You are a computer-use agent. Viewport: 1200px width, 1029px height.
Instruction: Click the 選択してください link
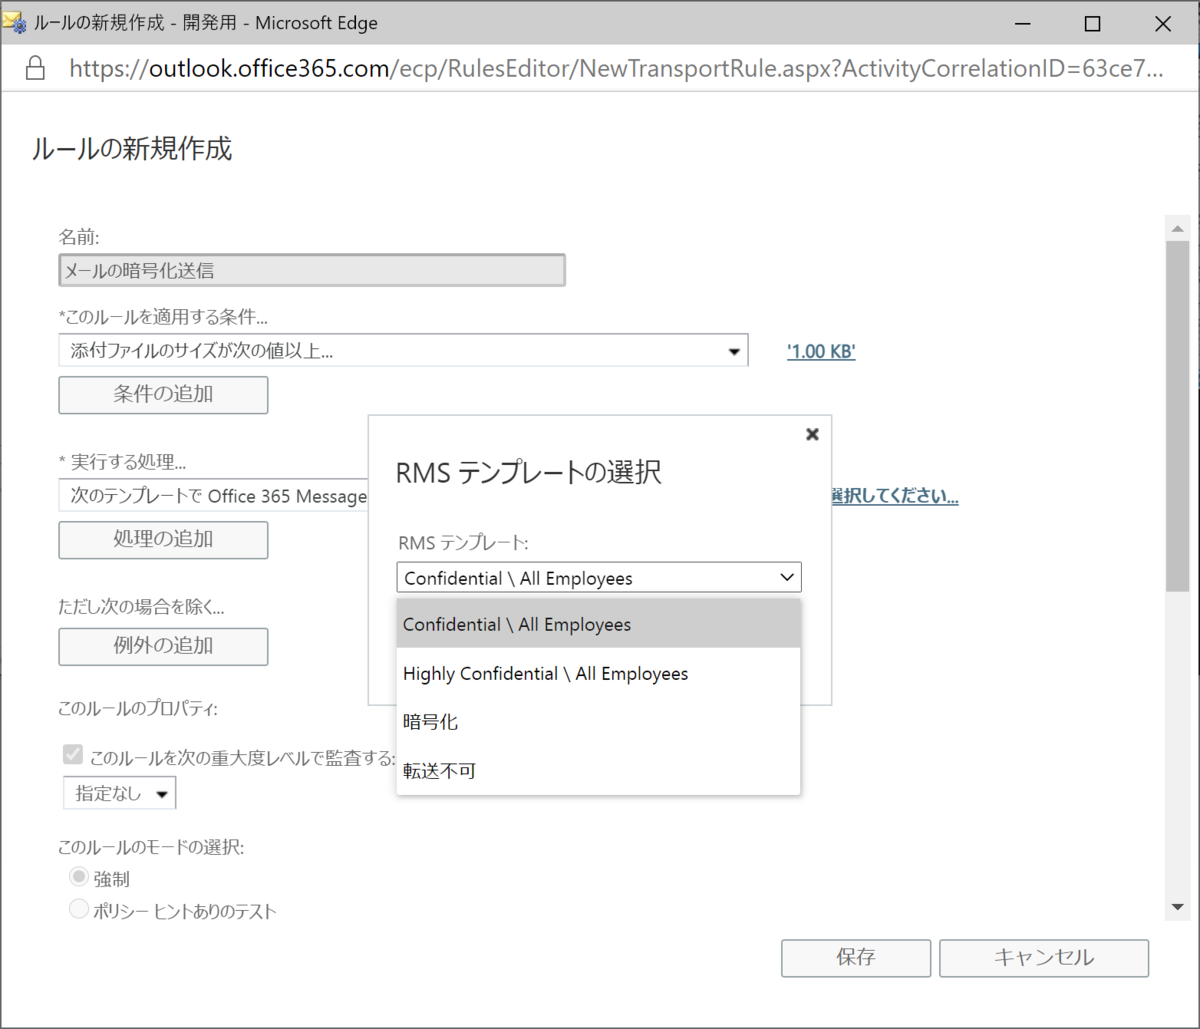pyautogui.click(x=894, y=497)
